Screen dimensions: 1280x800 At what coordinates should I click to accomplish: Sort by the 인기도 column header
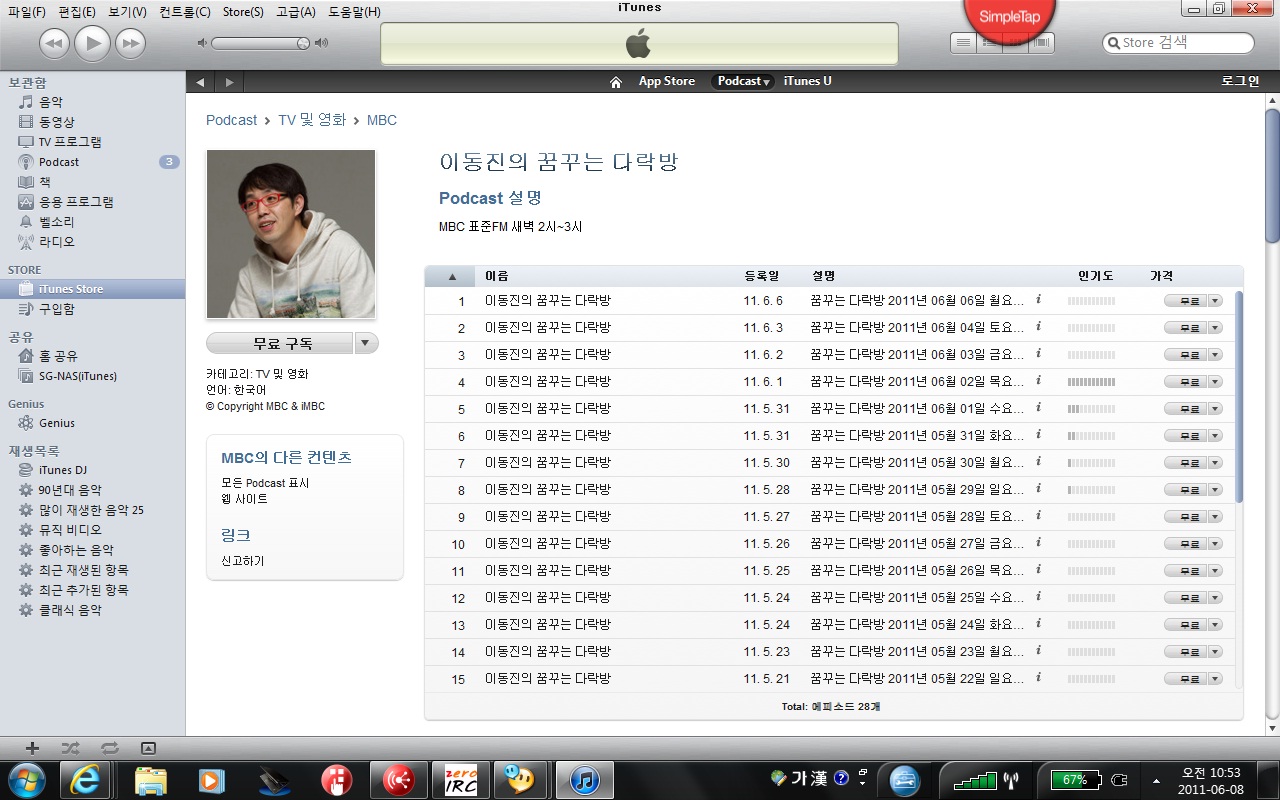click(x=1095, y=276)
